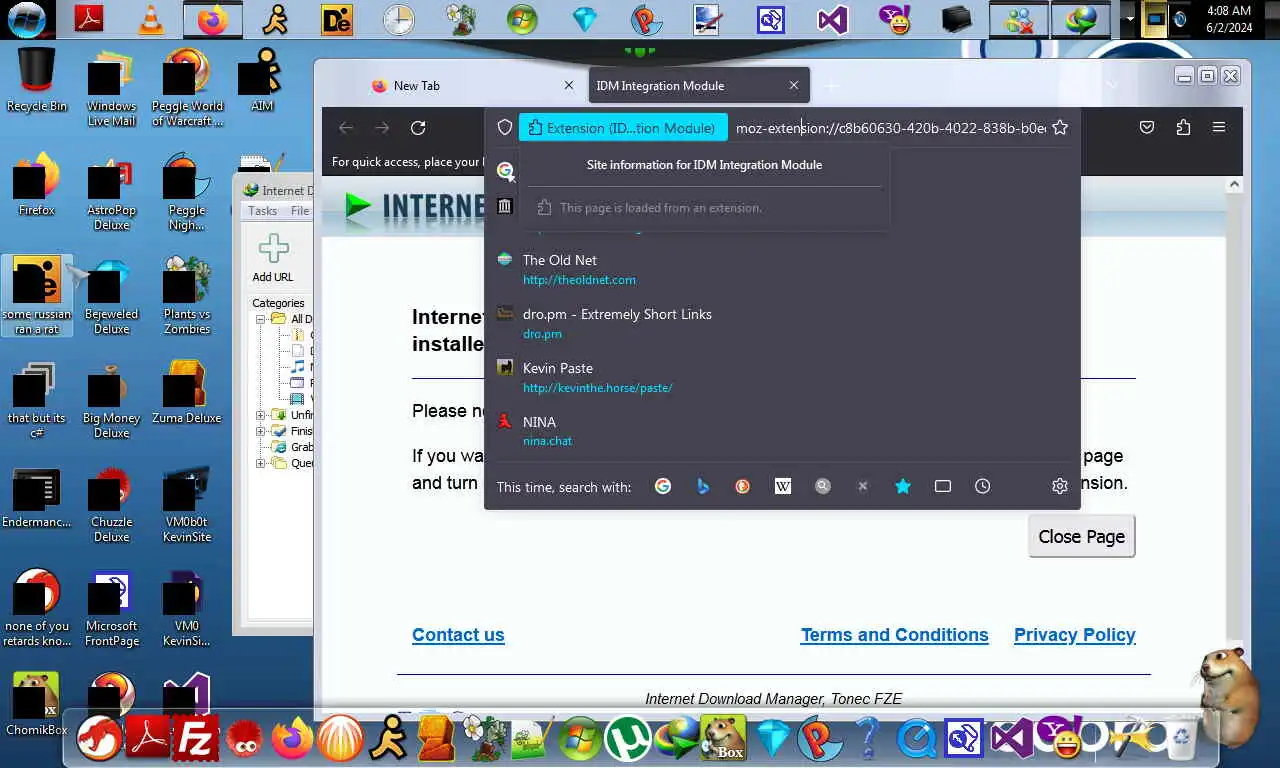Click Add URL in Internet Download Manager

(x=273, y=258)
